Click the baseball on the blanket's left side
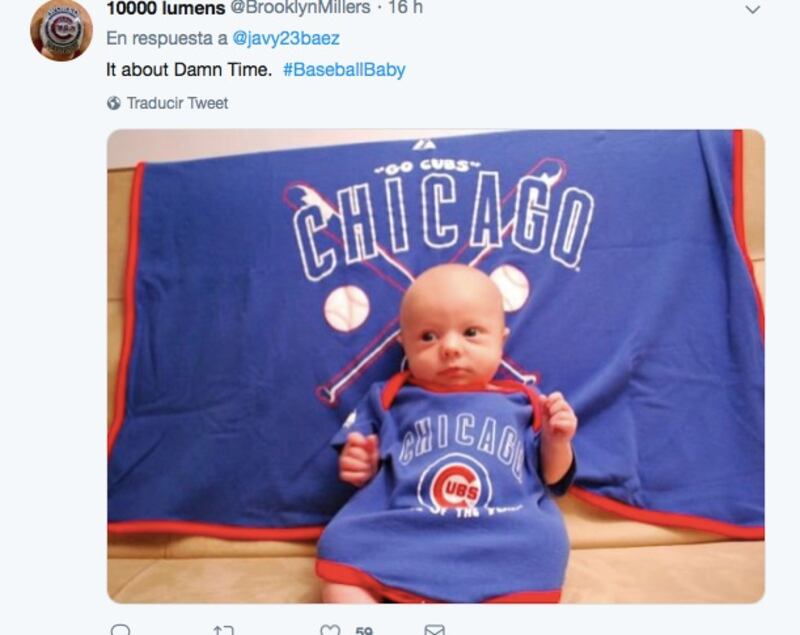 tap(346, 307)
